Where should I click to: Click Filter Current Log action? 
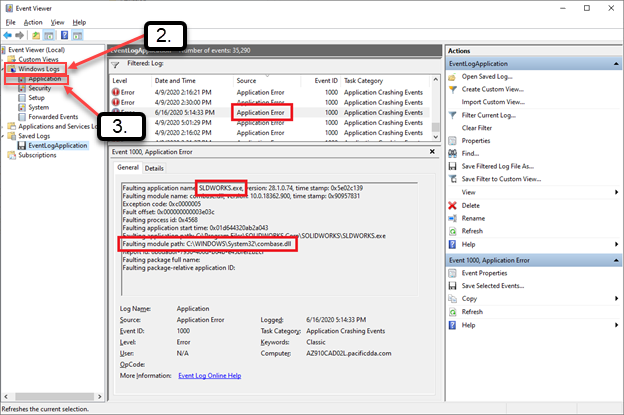tap(488, 115)
